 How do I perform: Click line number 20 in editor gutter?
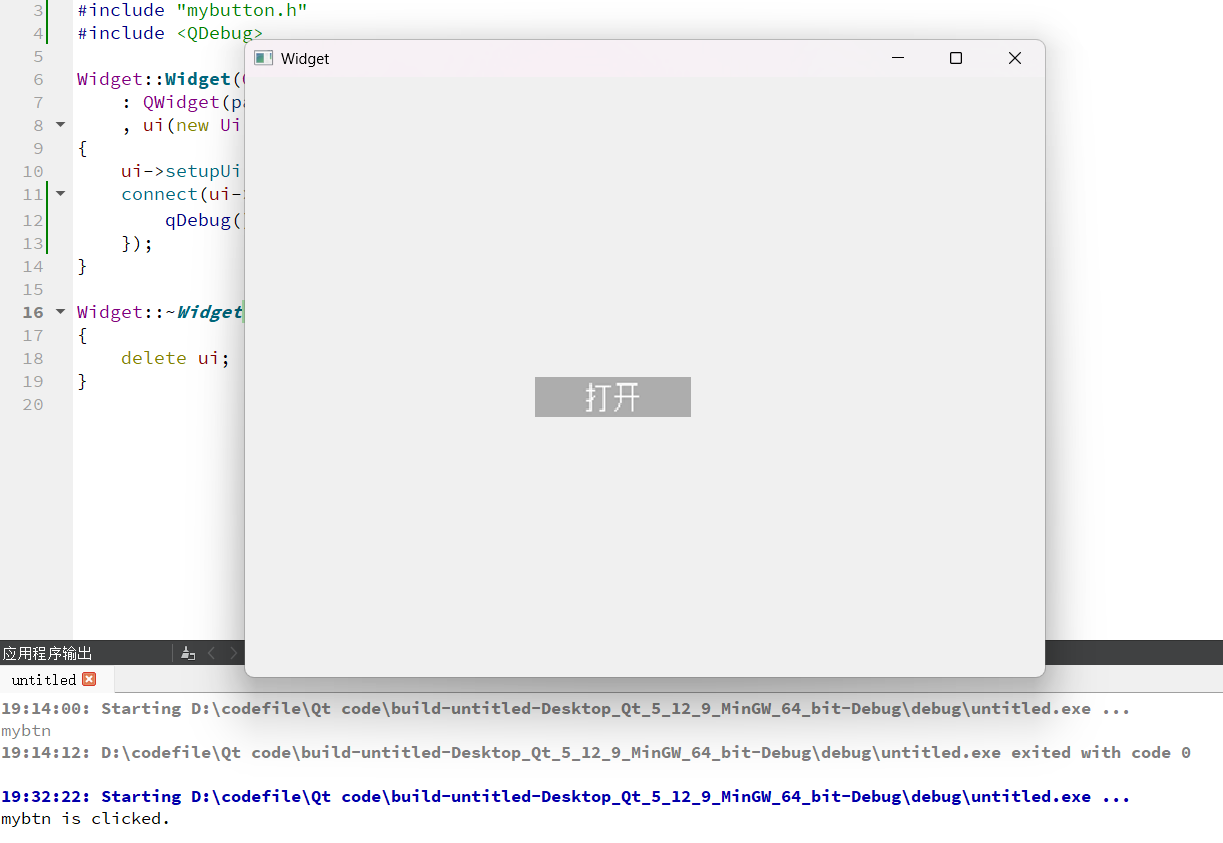33,404
